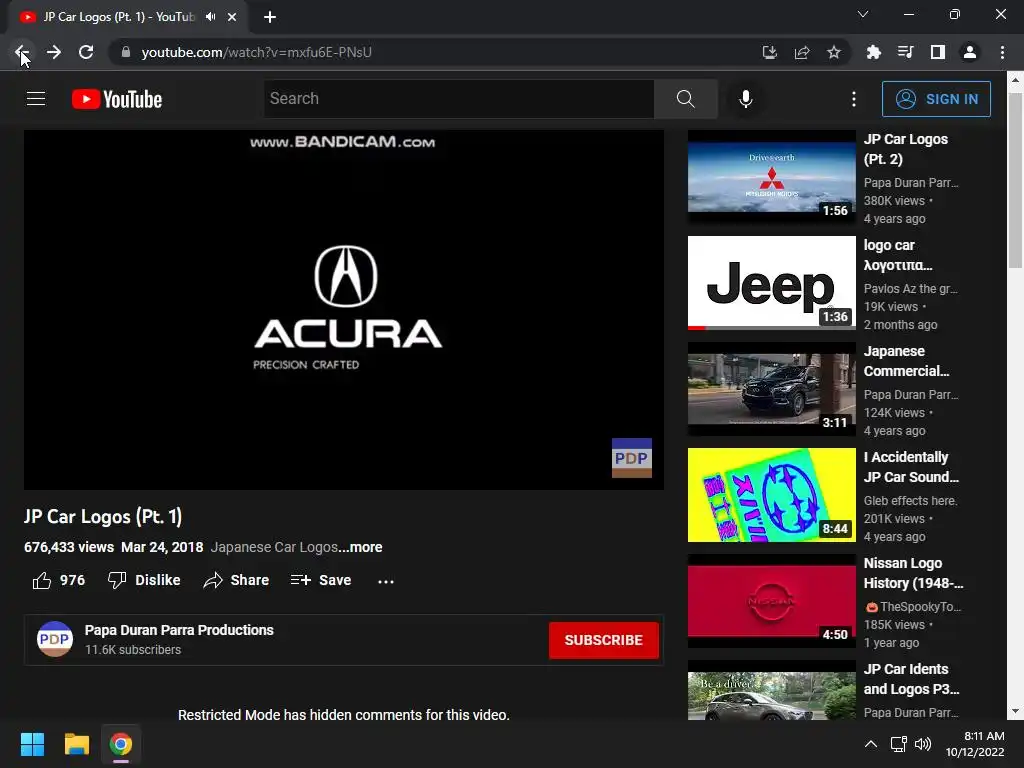Open a new tab with the plus button
Screen dimensions: 1024x768
coord(270,17)
